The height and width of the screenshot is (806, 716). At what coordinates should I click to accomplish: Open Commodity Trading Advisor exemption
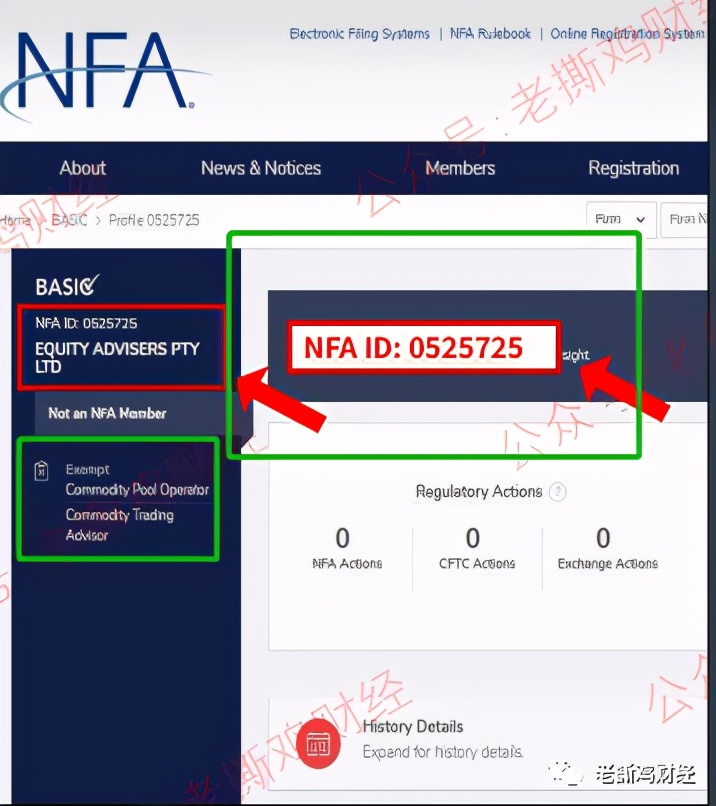119,525
